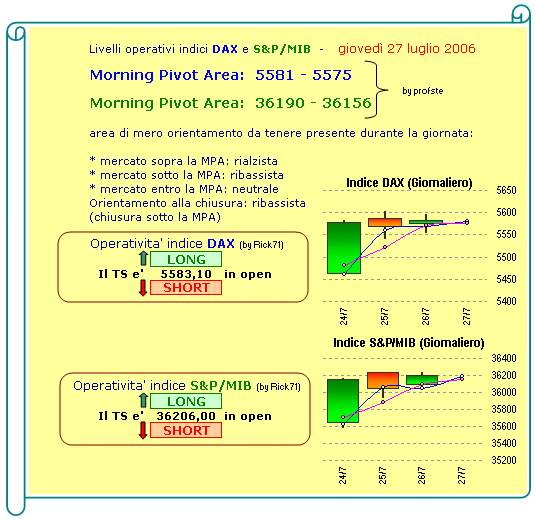The height and width of the screenshot is (521, 536).
Task: Click the green 'Morning Pivot Area: 36190 - 36156' line
Action: click(230, 103)
